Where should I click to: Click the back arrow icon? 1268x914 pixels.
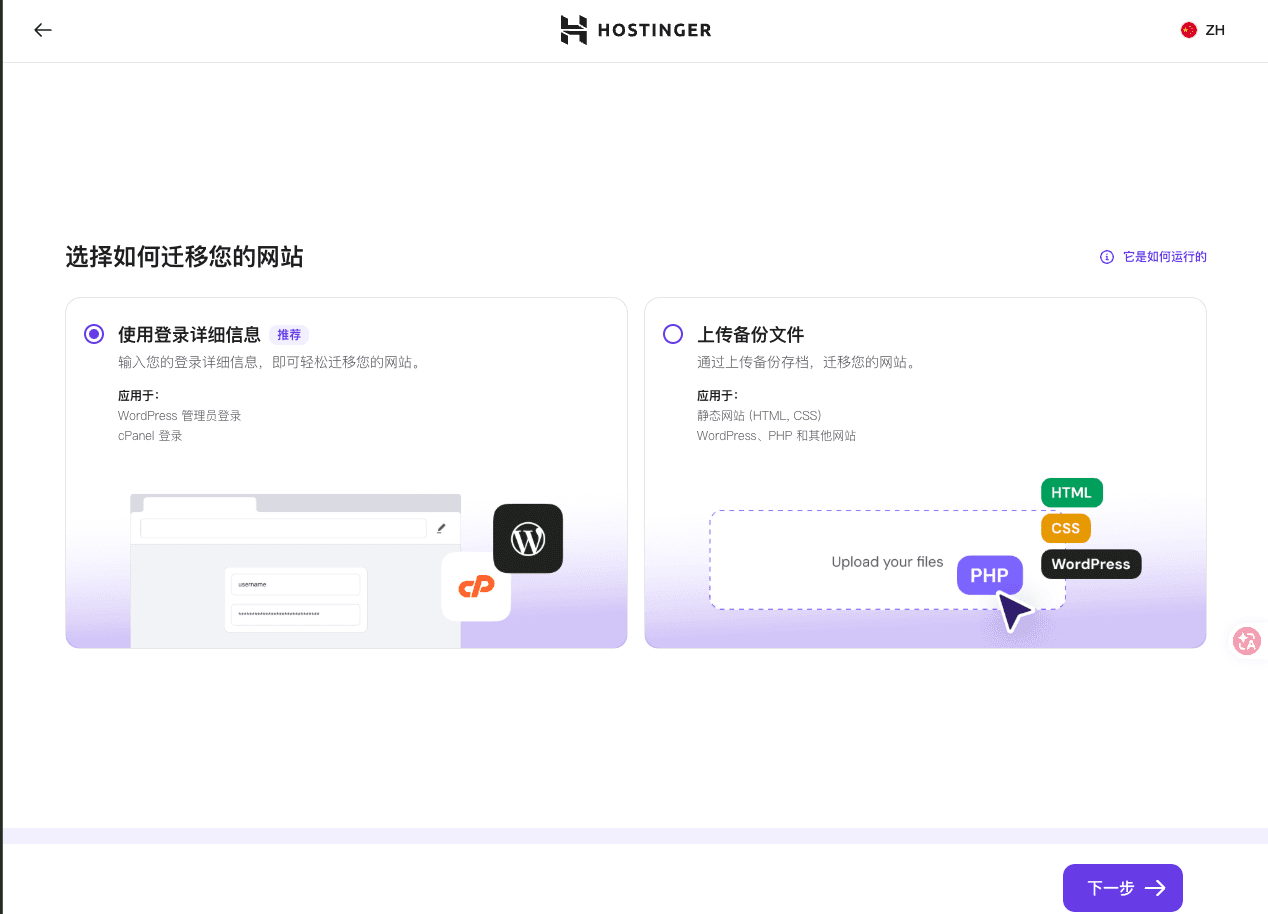tap(42, 30)
